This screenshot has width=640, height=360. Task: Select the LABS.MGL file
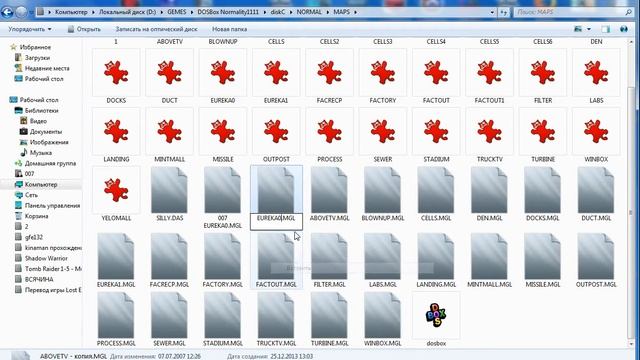pyautogui.click(x=383, y=260)
